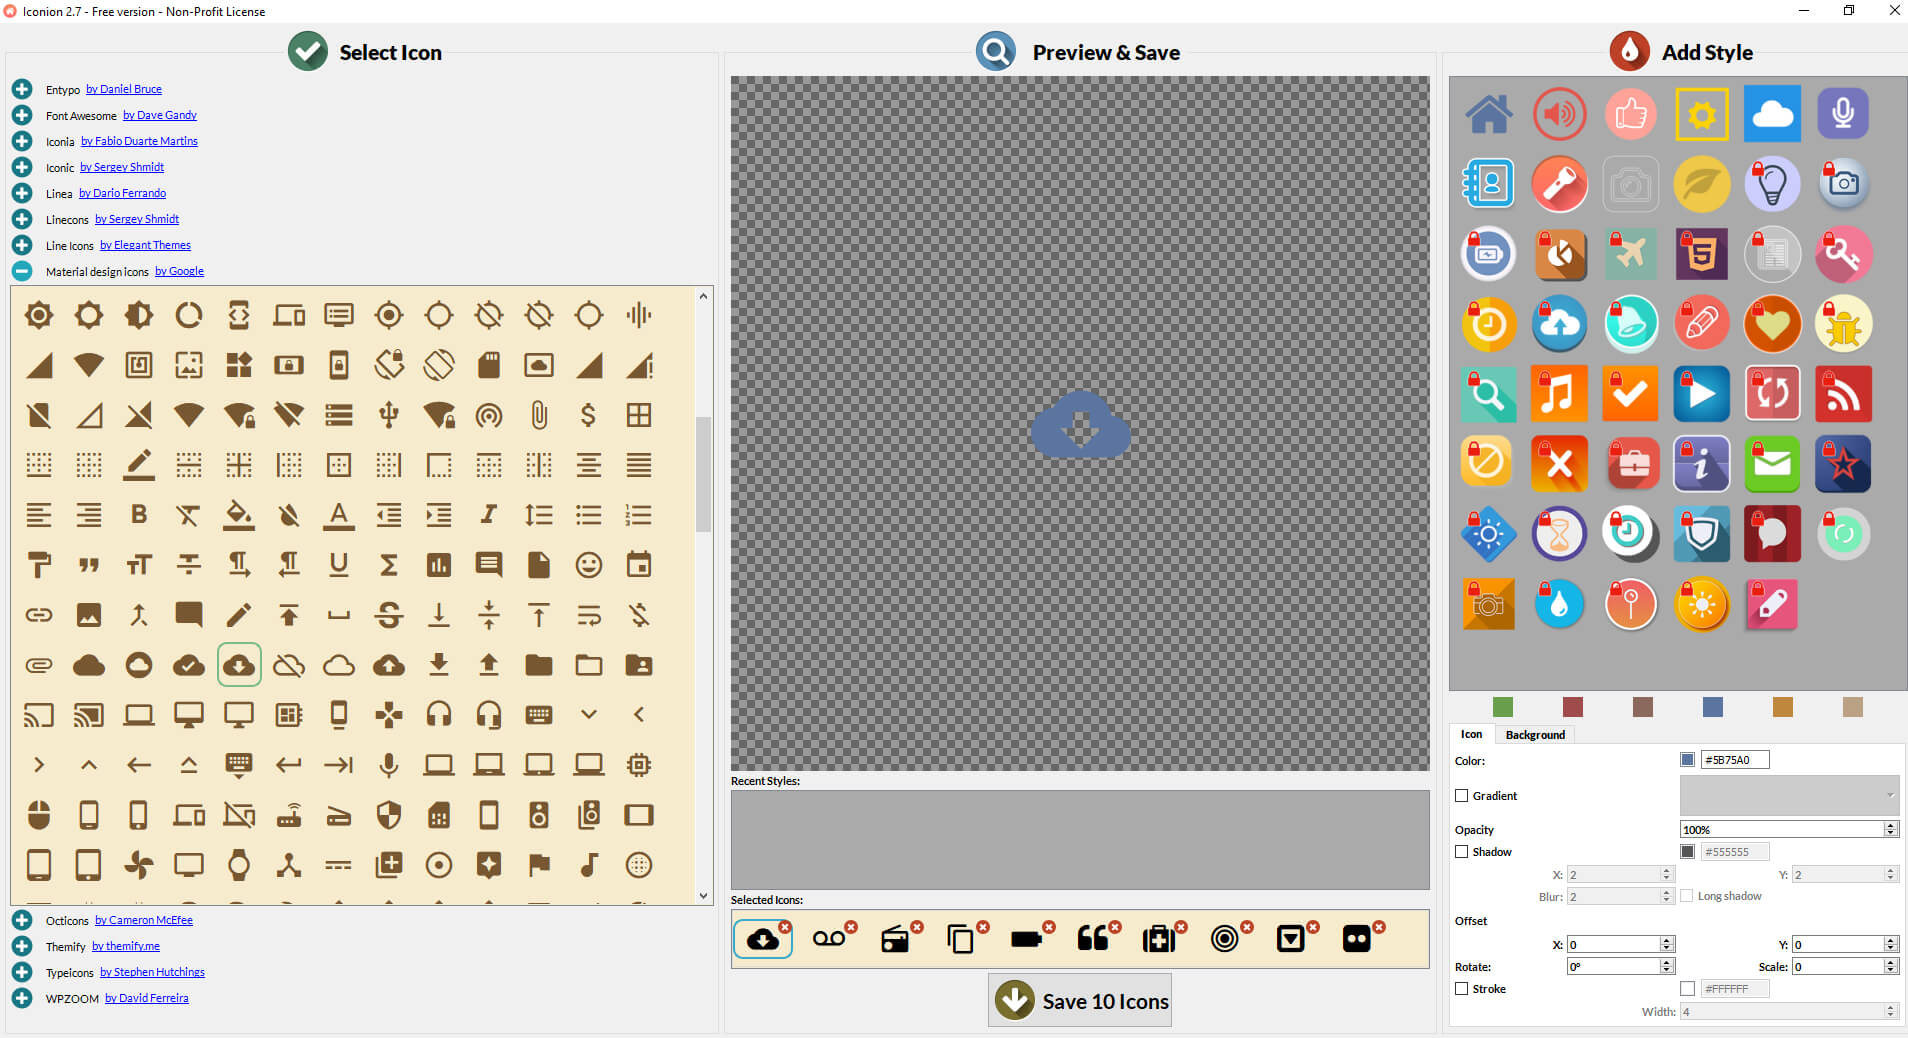Open the by Stephen Hutchings link
Screen dimensions: 1908x1038
[x=152, y=972]
